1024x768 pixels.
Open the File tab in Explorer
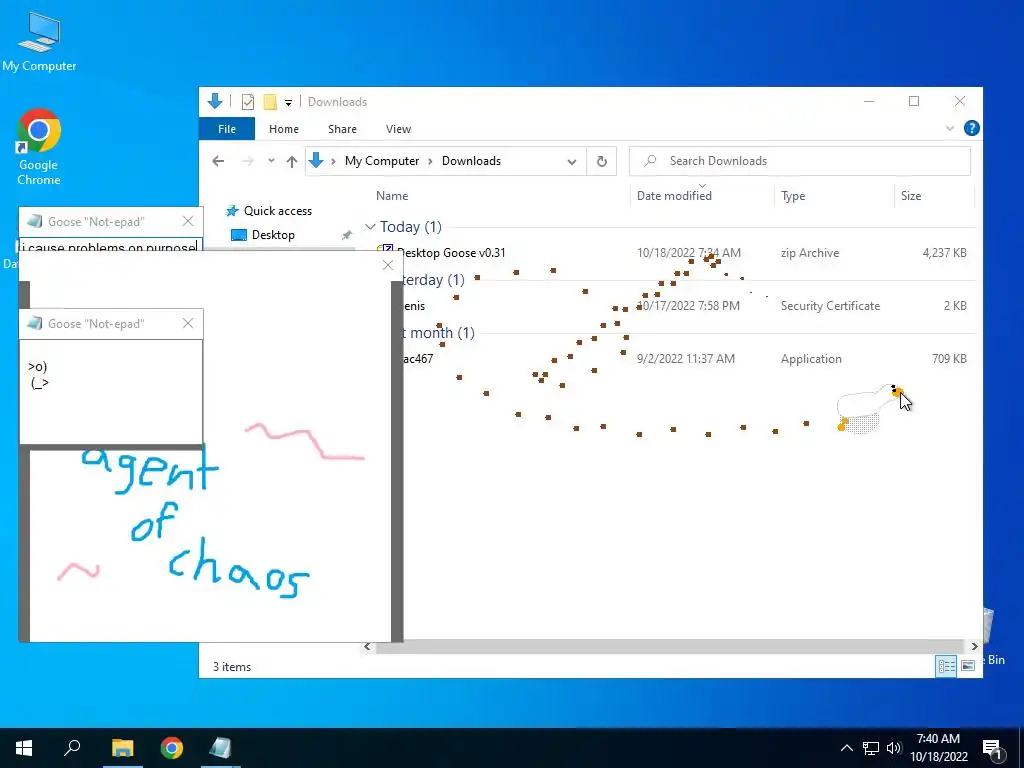click(227, 129)
